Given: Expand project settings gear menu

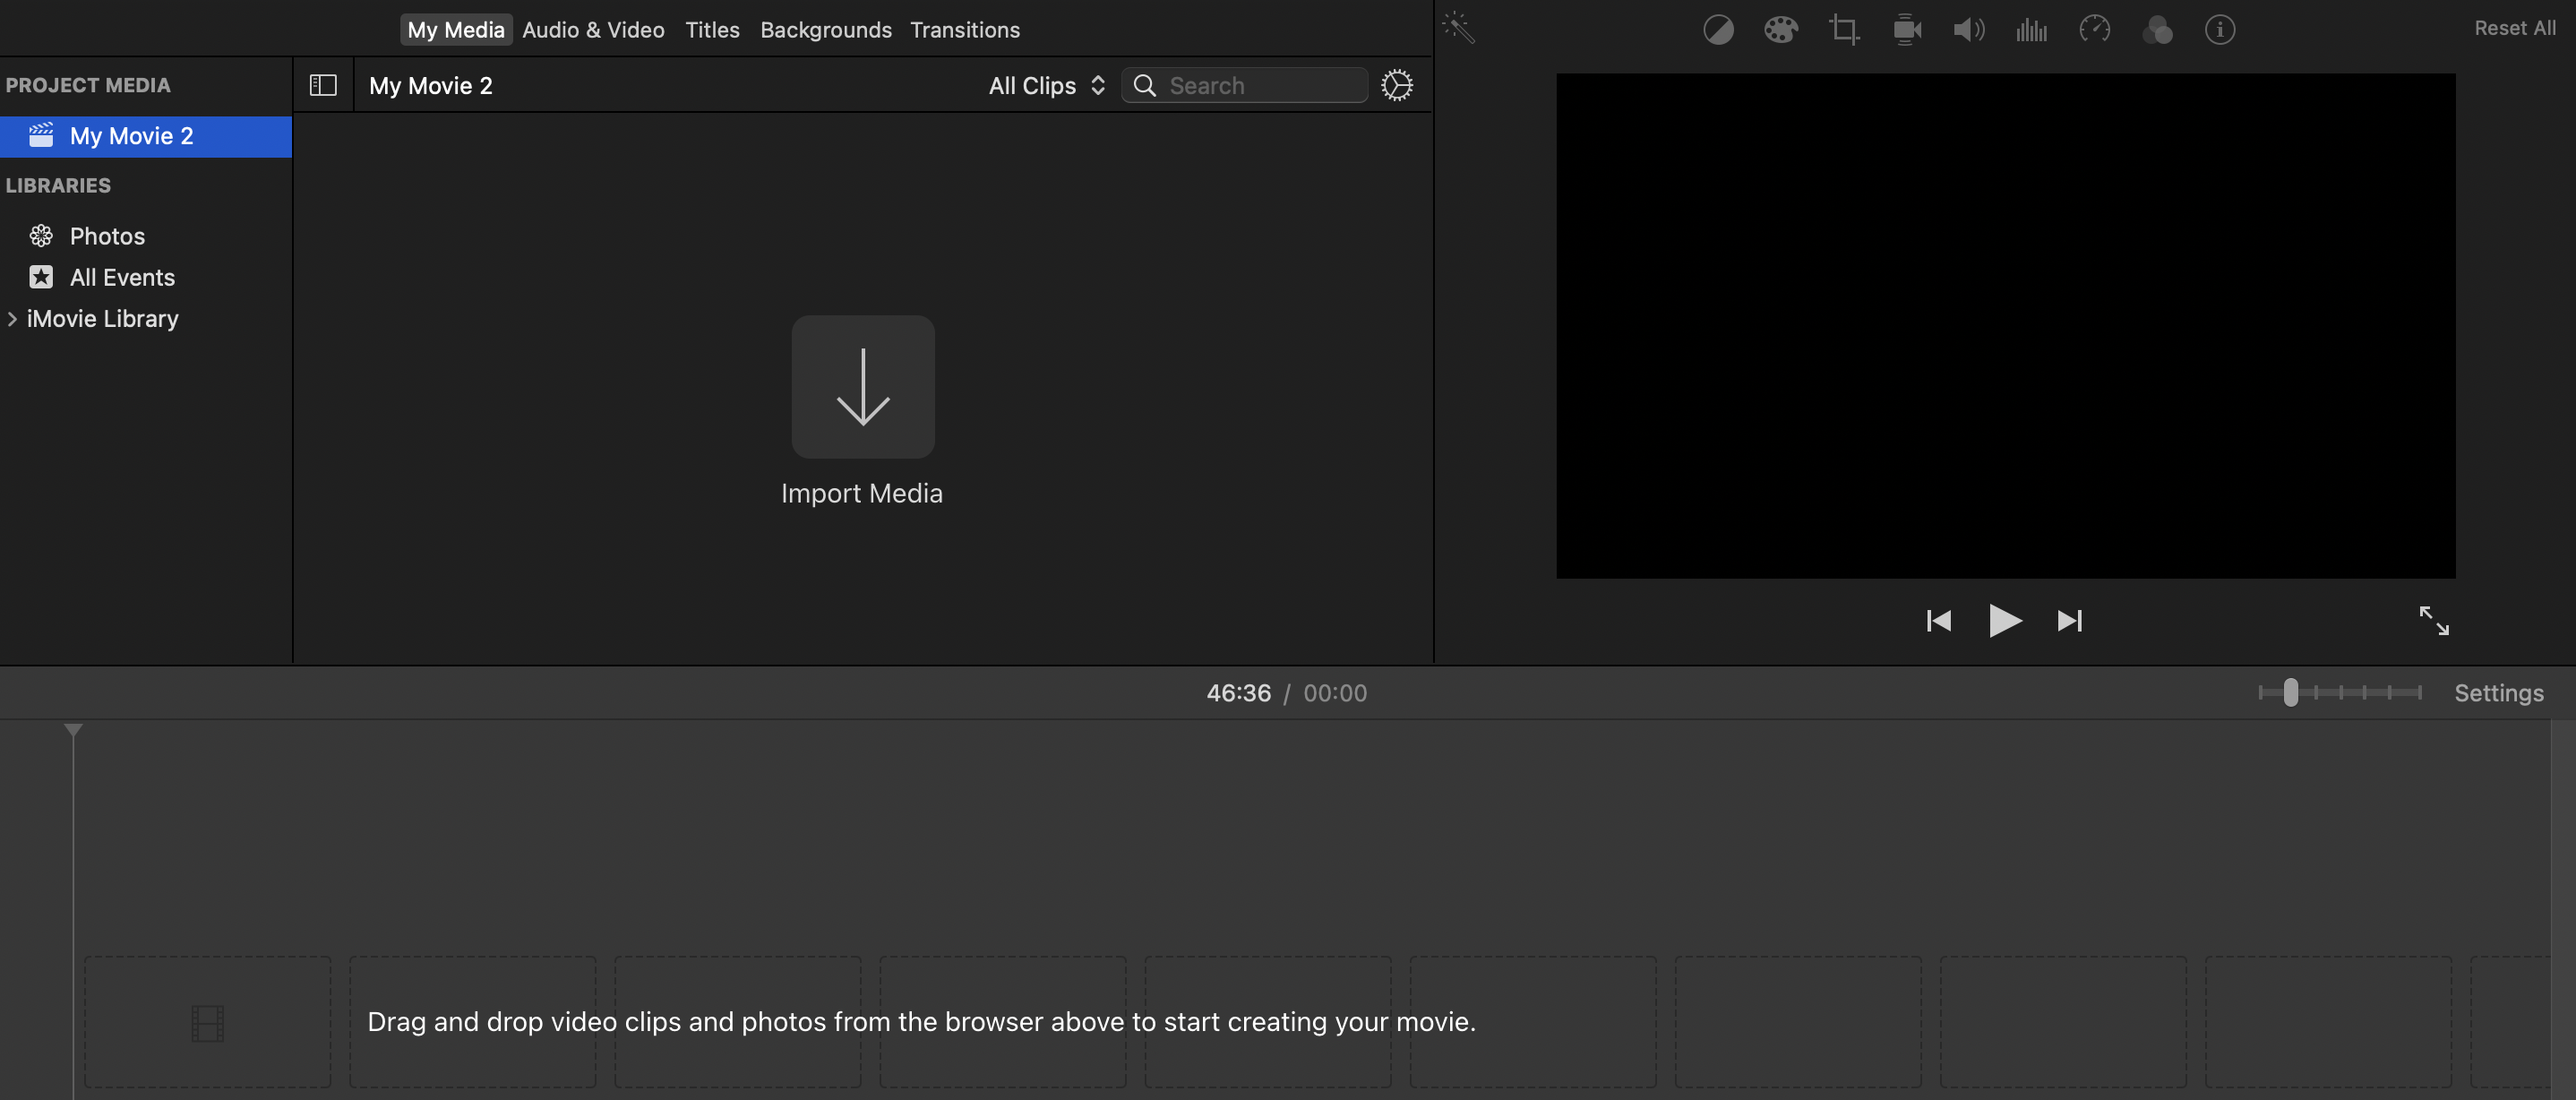Looking at the screenshot, I should coord(1396,85).
